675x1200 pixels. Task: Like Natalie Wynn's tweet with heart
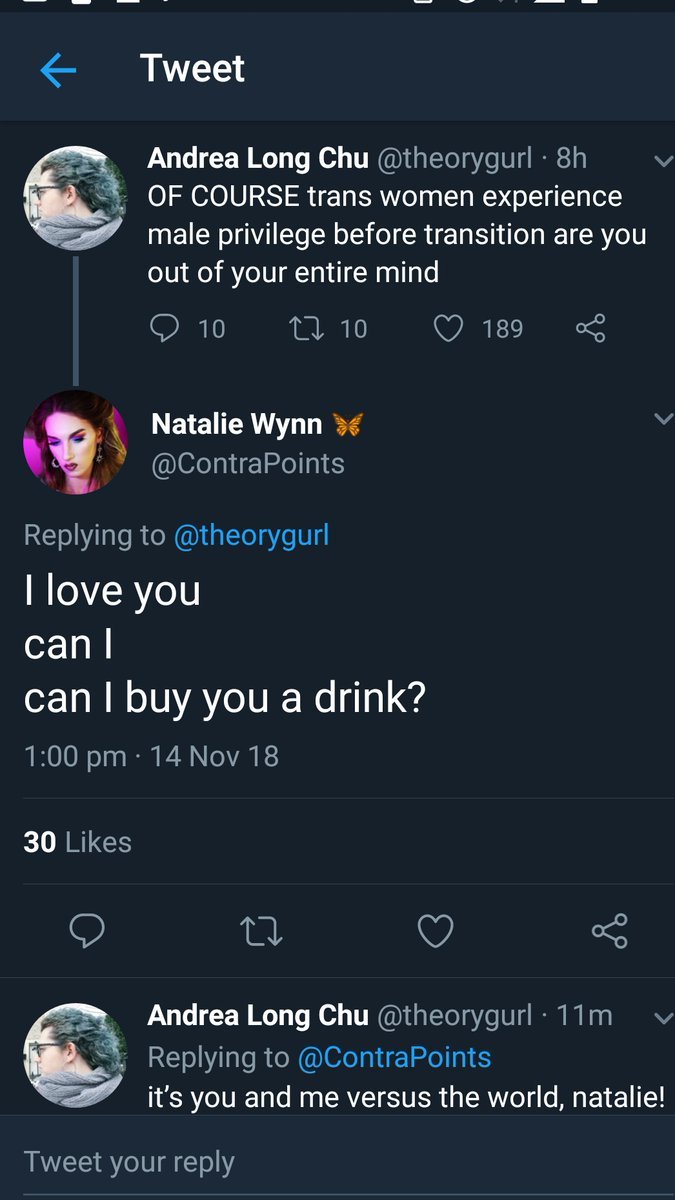pyautogui.click(x=435, y=931)
